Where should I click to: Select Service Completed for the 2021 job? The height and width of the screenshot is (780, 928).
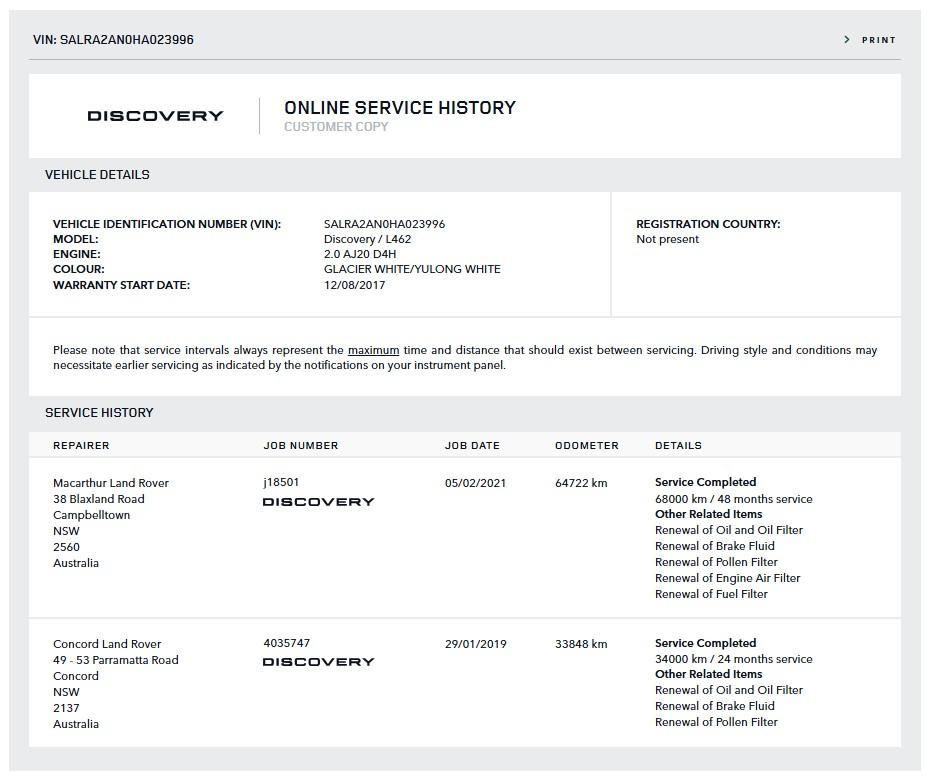705,482
